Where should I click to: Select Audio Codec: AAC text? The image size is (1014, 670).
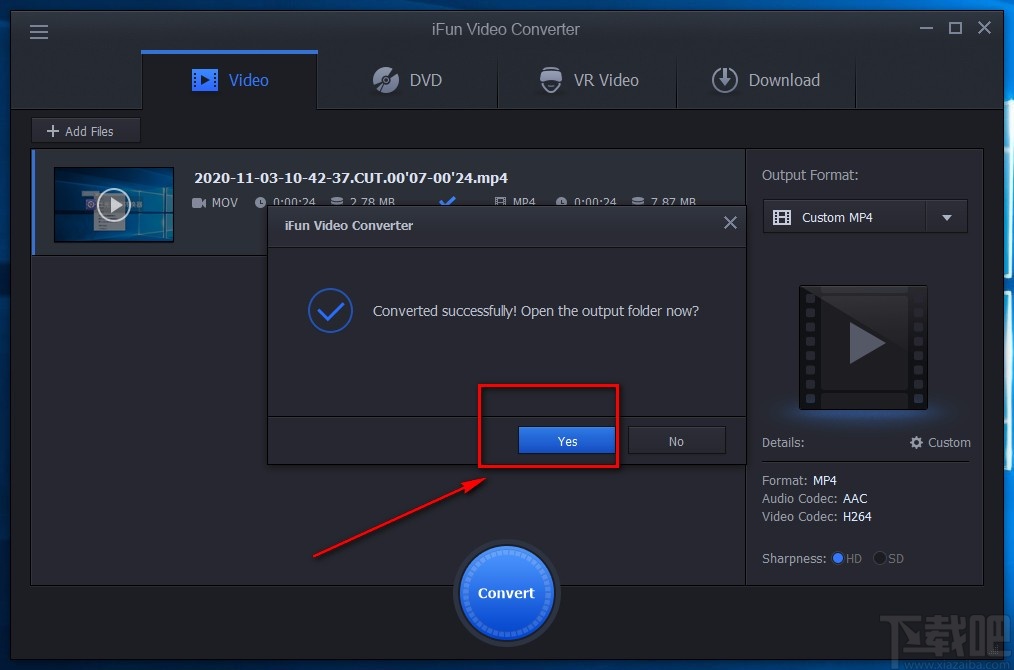click(x=815, y=499)
